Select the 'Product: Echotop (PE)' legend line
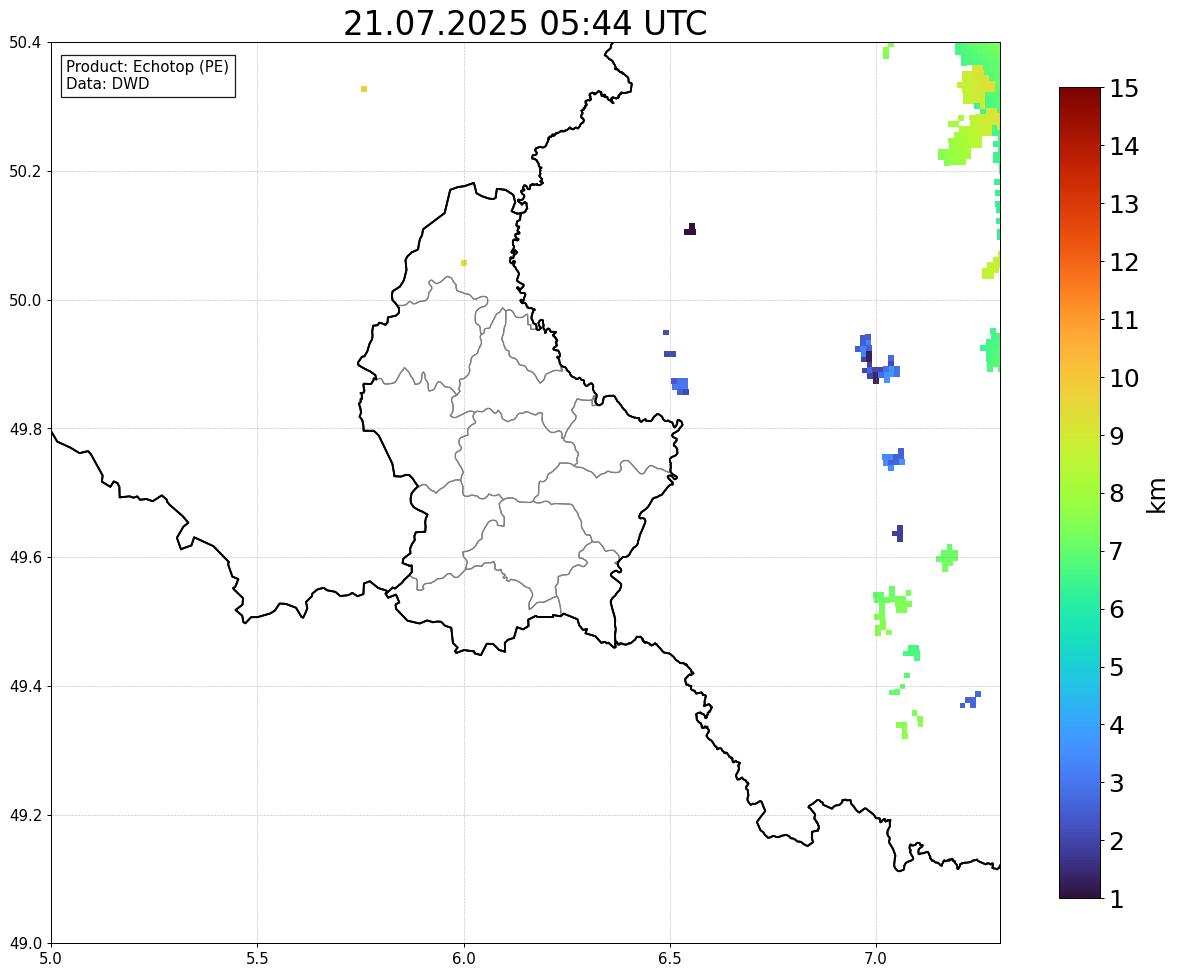 [147, 66]
